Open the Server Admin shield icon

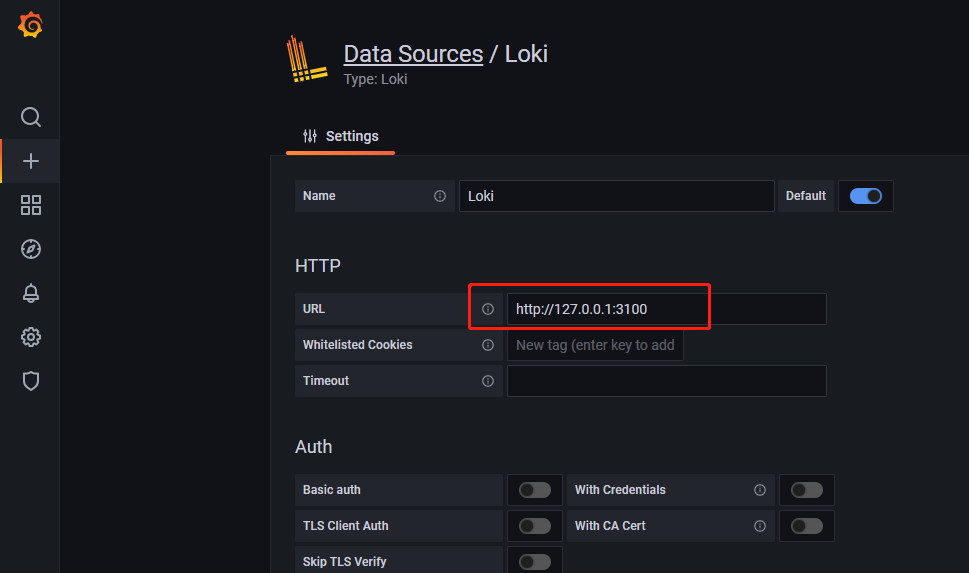tap(30, 381)
